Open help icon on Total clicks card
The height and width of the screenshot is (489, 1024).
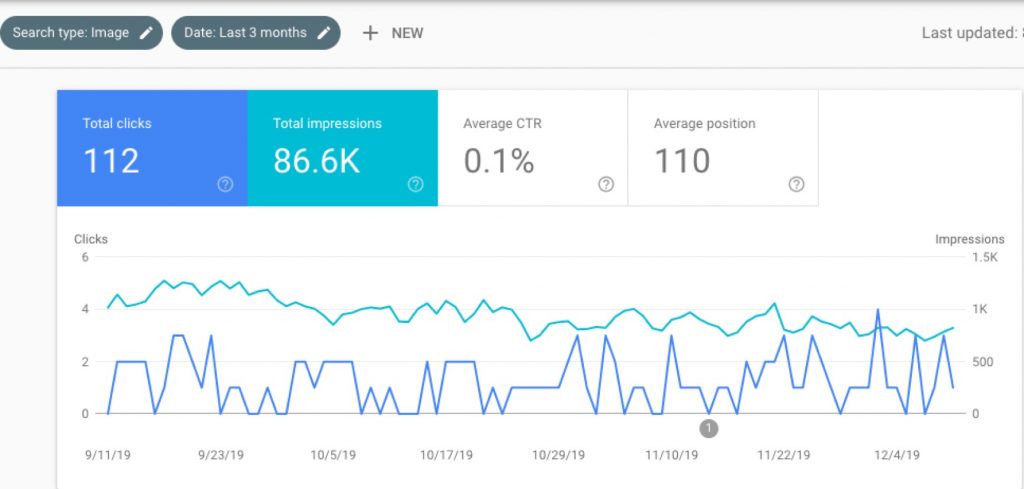tap(225, 185)
